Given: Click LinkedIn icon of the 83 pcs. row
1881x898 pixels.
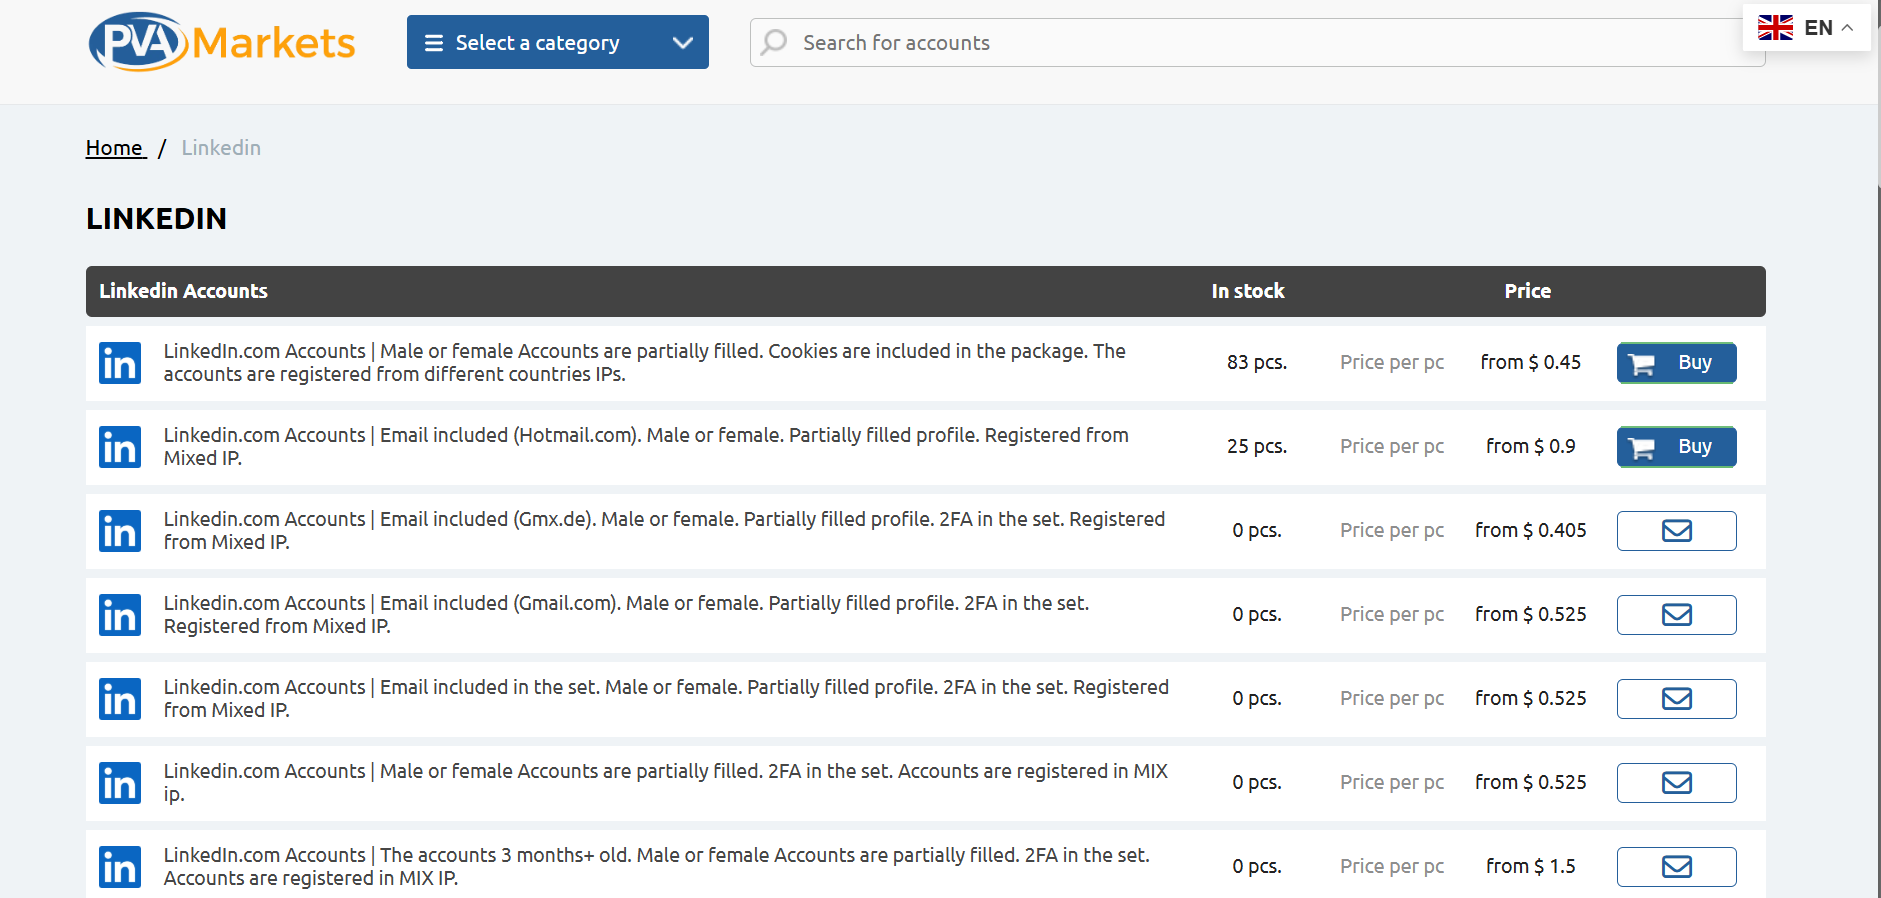Looking at the screenshot, I should (120, 363).
